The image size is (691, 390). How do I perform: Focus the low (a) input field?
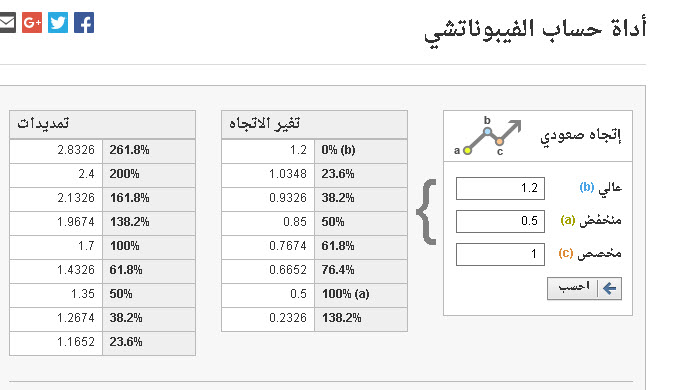point(500,221)
